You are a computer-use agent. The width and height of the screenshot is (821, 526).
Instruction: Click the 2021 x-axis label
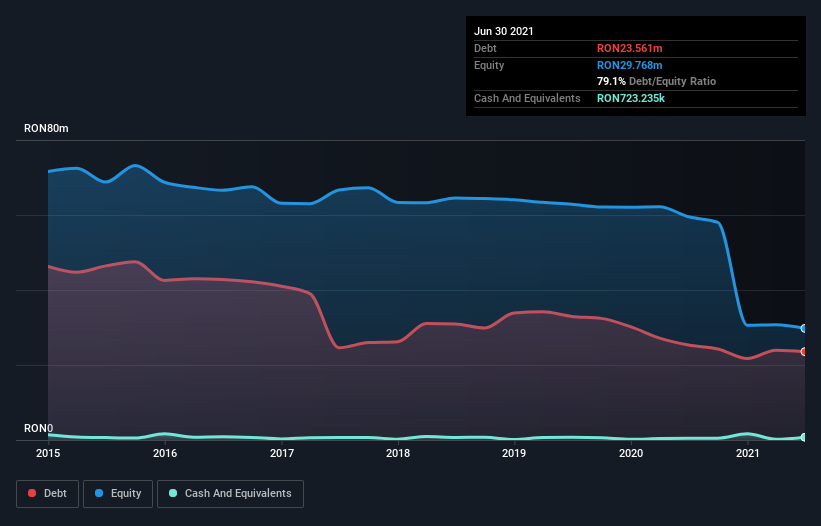click(x=748, y=453)
